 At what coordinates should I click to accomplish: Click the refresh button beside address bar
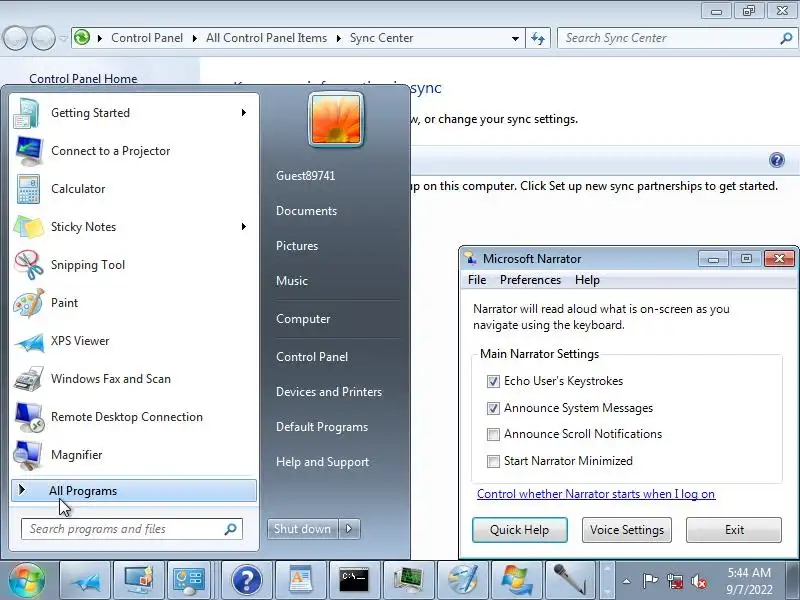[x=538, y=38]
